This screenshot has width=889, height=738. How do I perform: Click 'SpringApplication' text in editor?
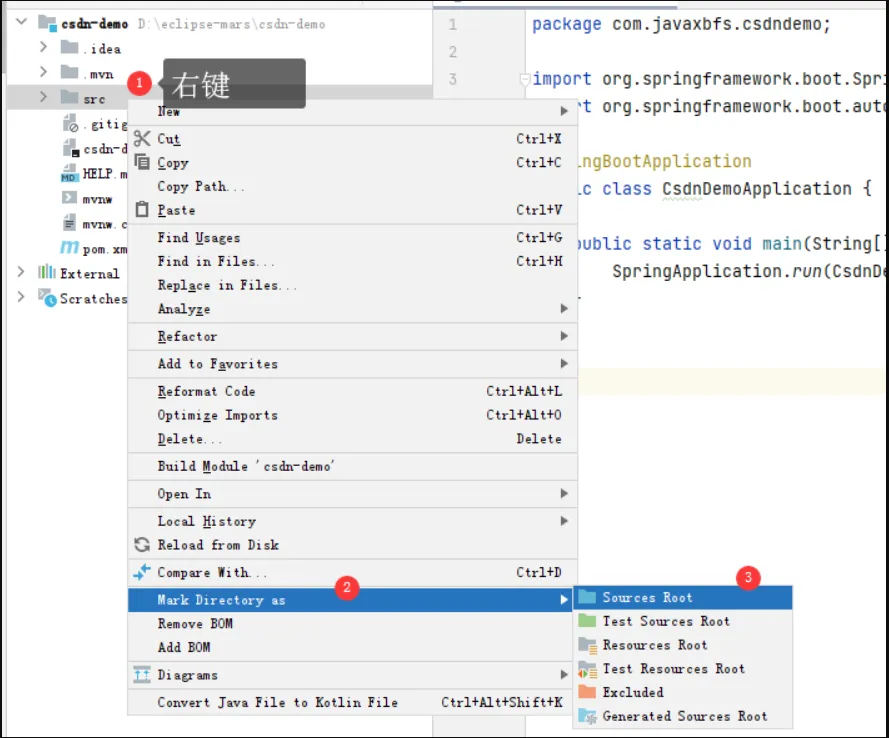pos(697,272)
